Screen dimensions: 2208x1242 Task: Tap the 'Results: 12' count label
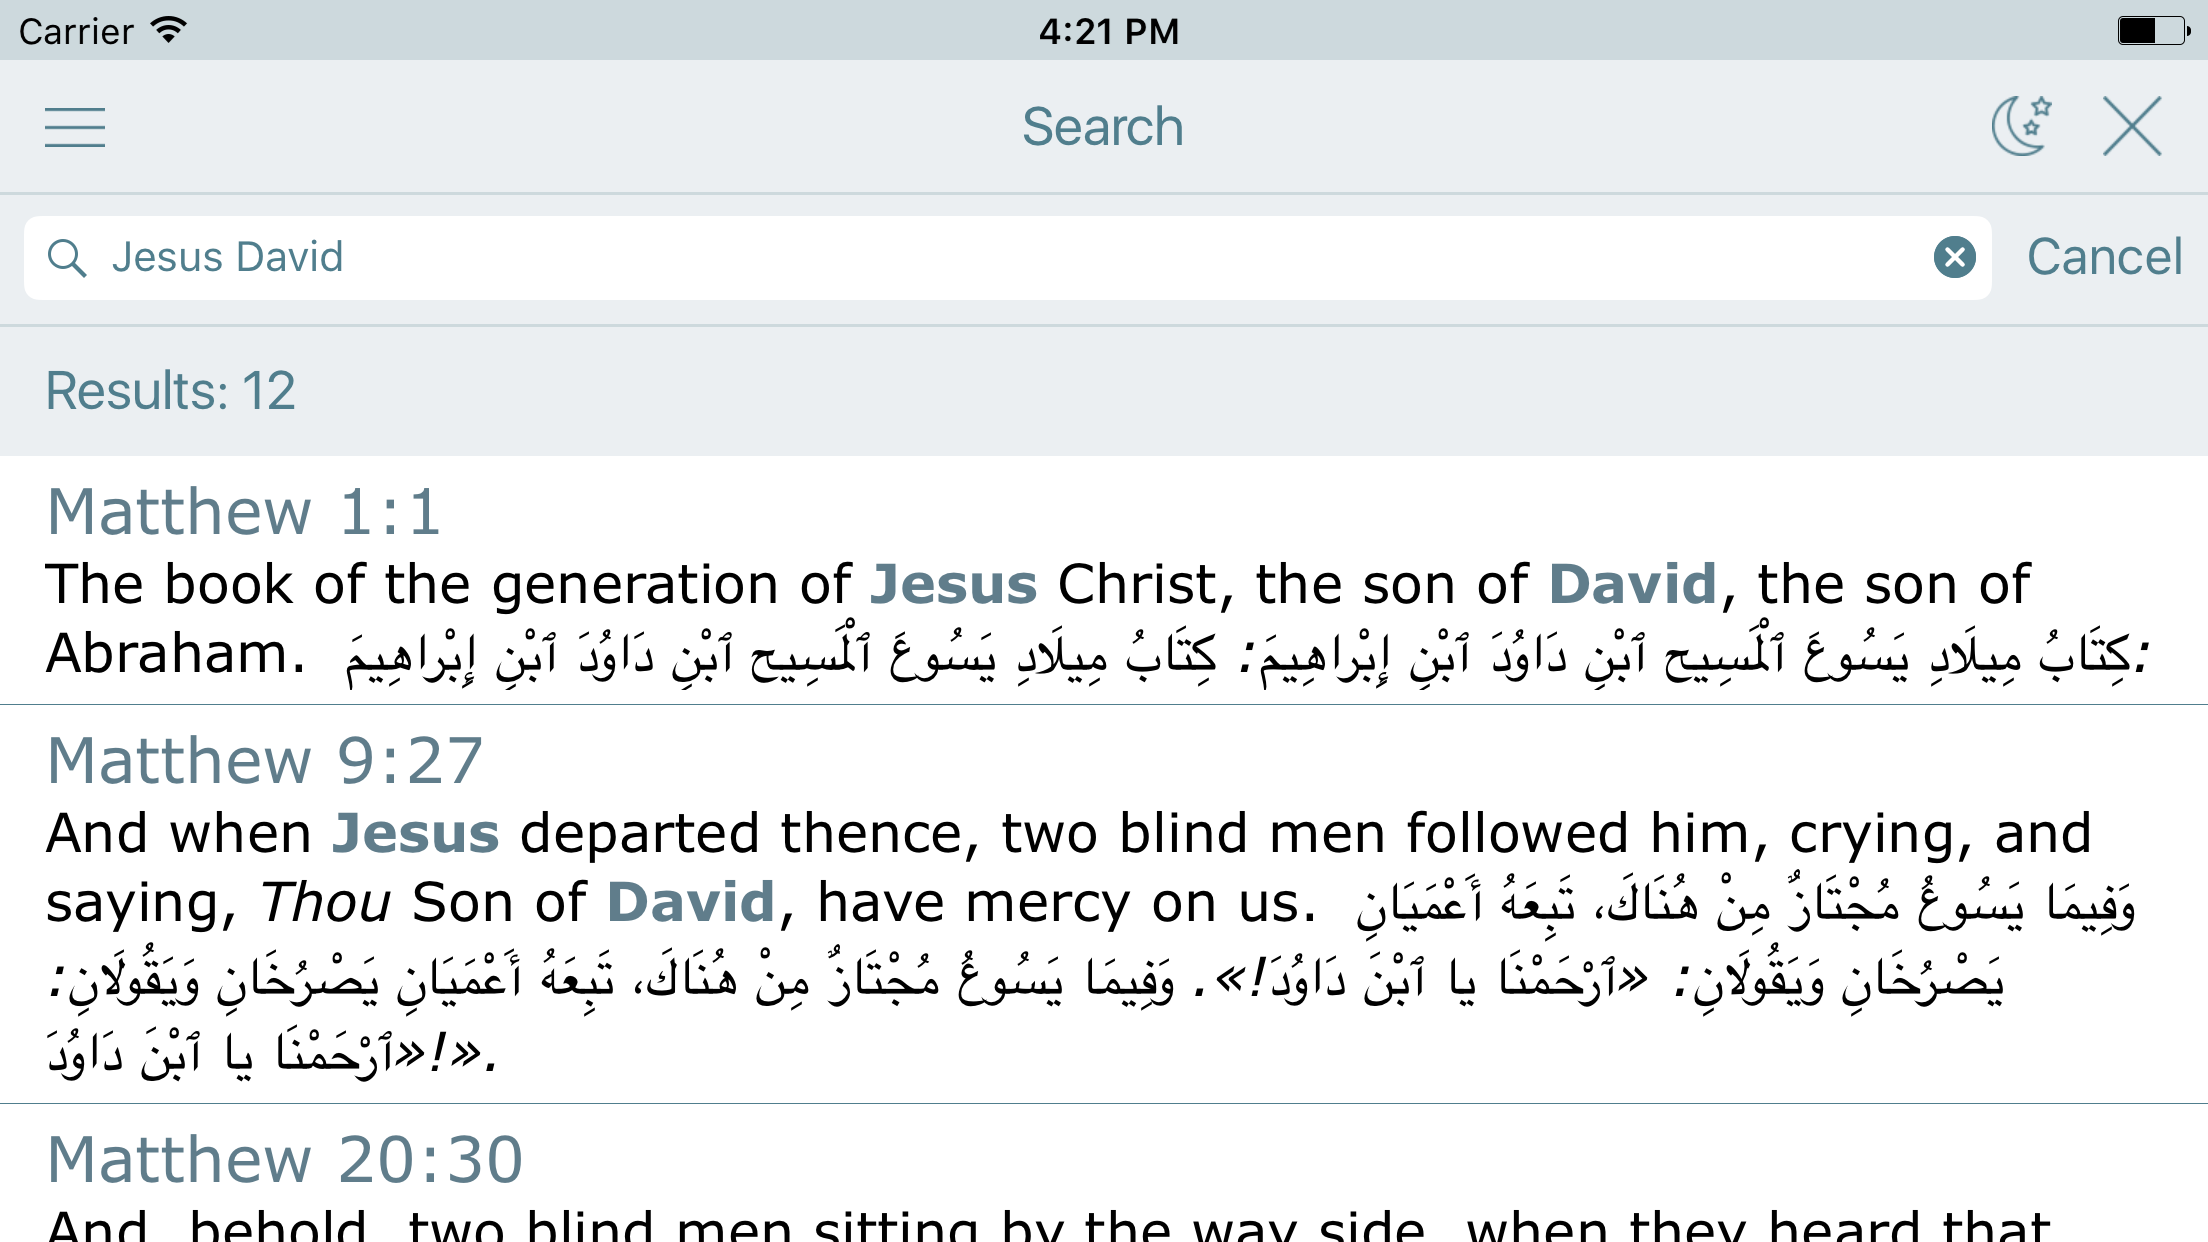coord(171,391)
